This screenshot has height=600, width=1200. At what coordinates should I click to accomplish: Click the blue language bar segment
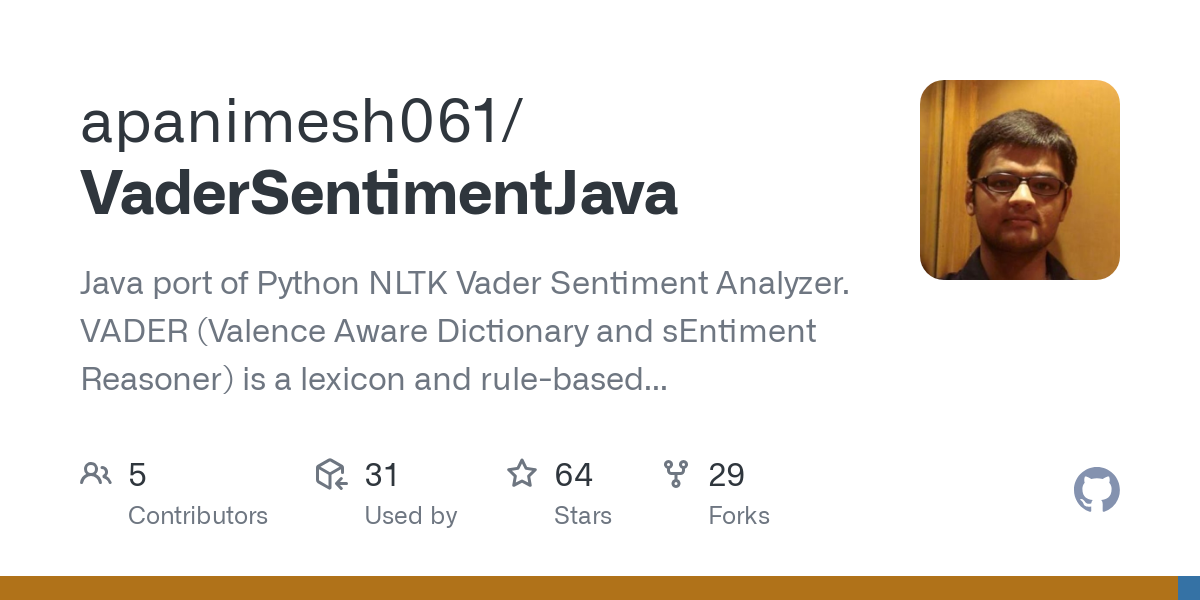coord(1188,588)
